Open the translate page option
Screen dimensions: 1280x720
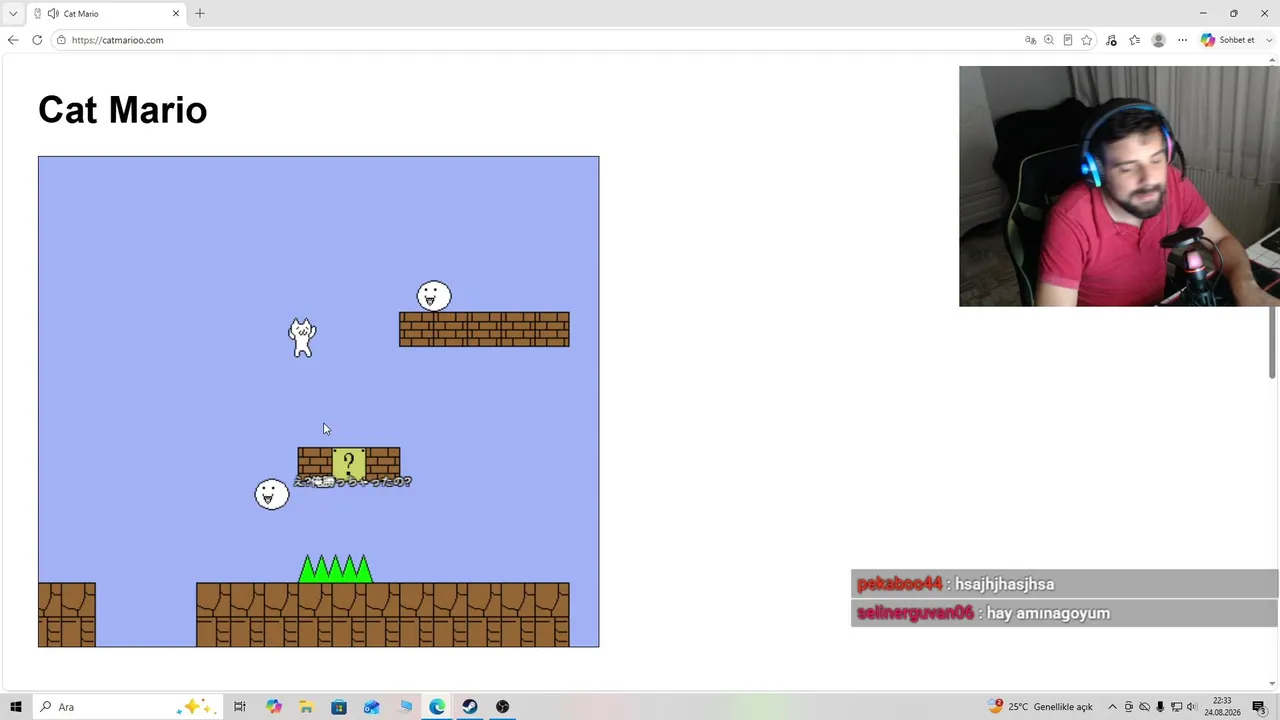(1030, 40)
